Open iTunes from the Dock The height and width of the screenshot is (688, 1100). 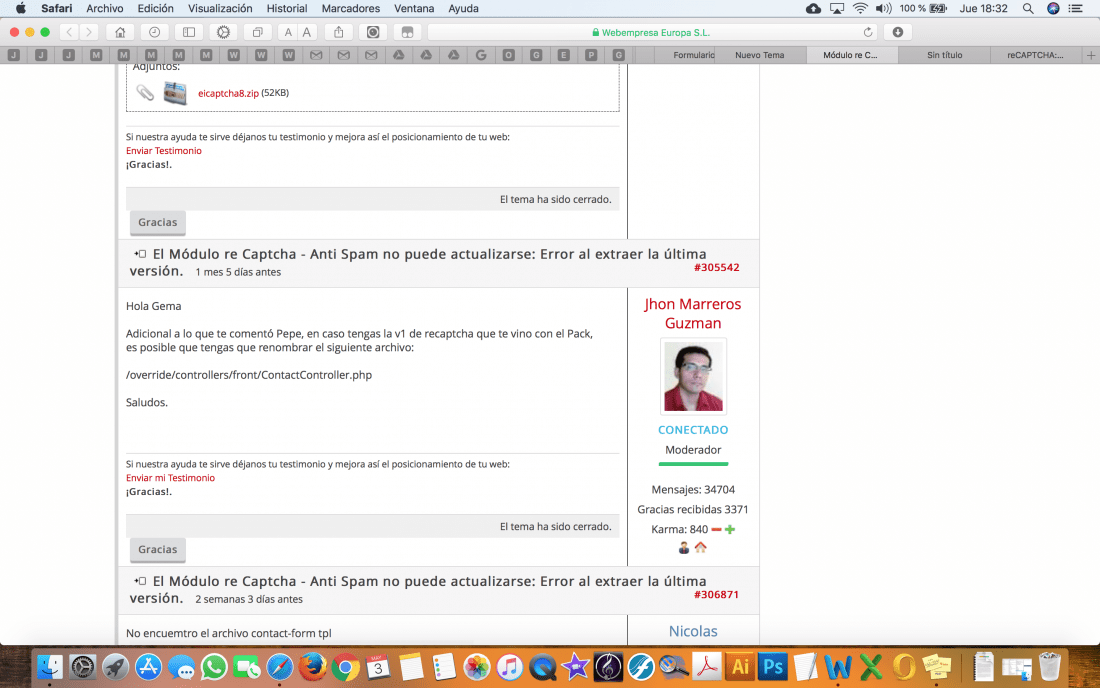(x=510, y=667)
